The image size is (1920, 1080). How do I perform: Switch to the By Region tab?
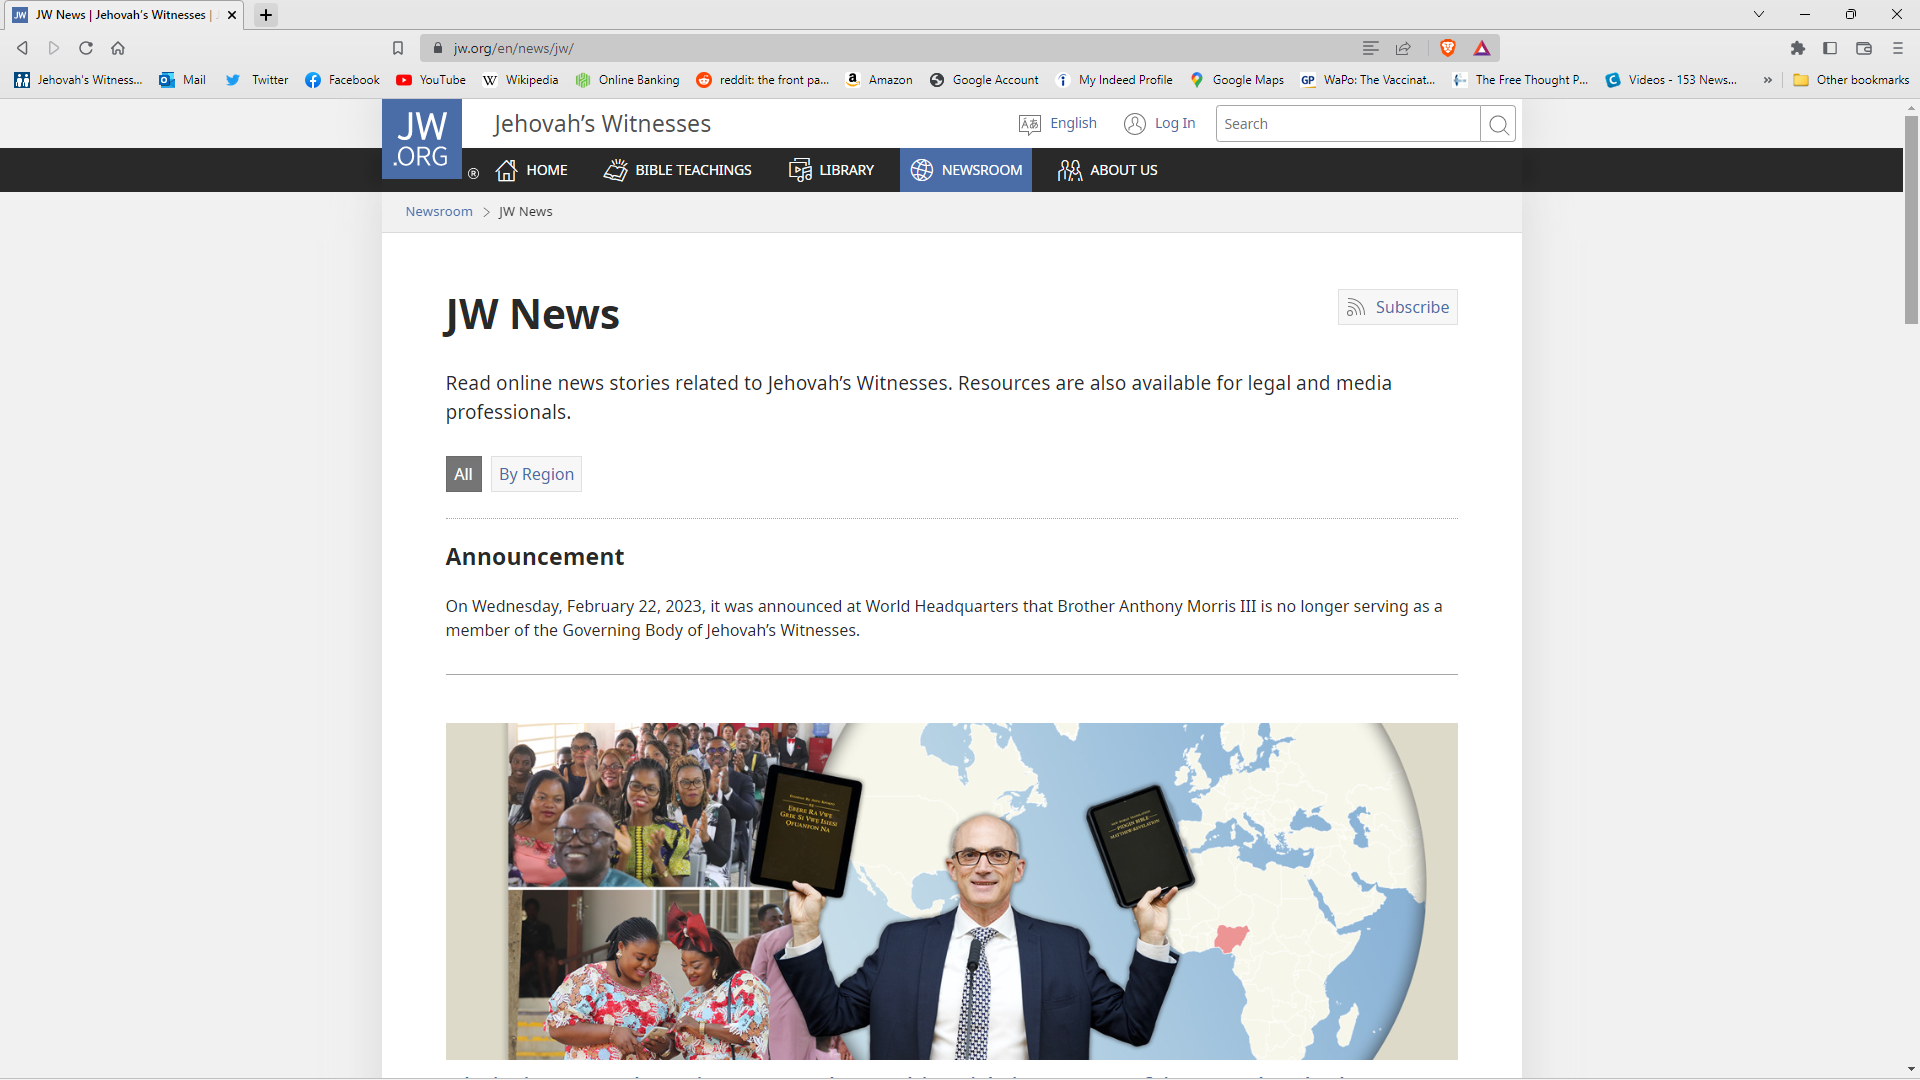click(536, 474)
